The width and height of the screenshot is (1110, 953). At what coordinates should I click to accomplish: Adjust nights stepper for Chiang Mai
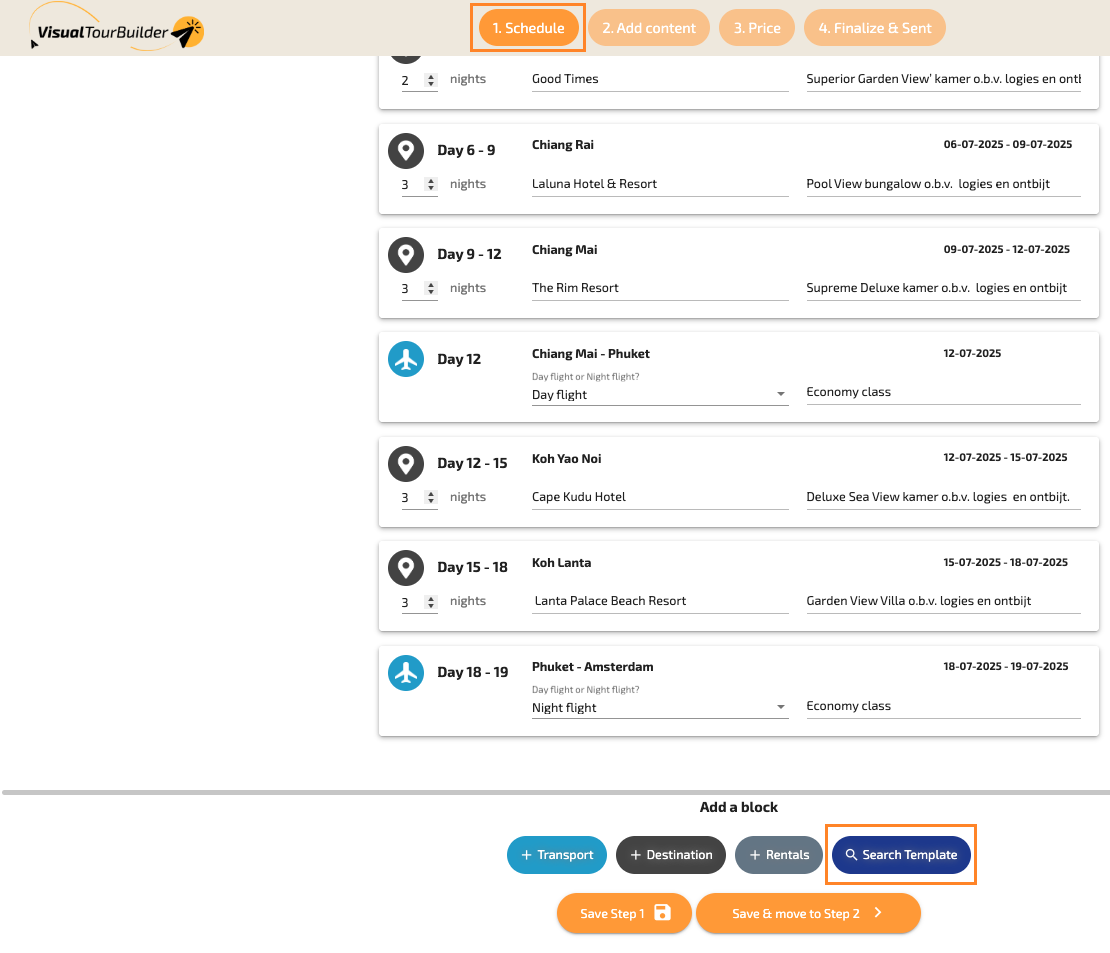(x=430, y=288)
